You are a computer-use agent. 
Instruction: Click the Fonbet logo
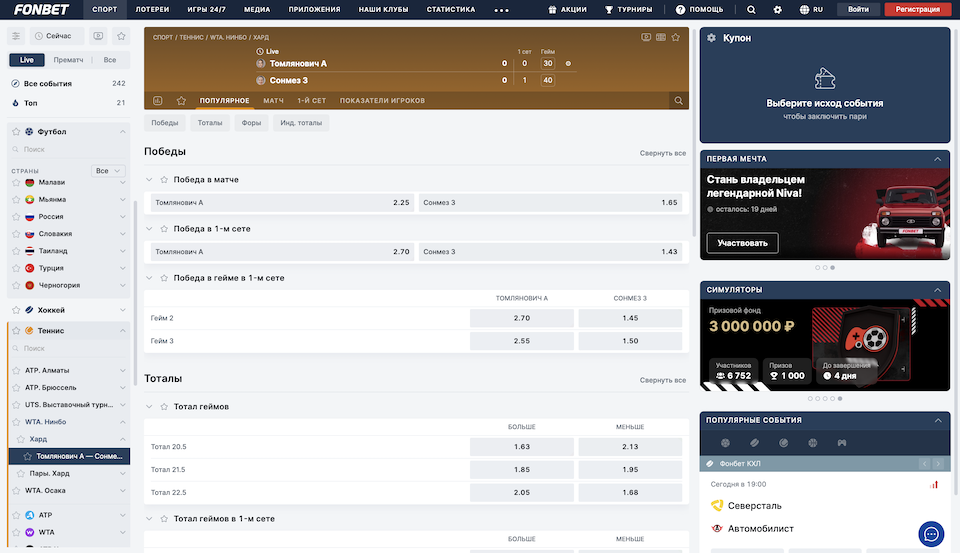tap(41, 10)
